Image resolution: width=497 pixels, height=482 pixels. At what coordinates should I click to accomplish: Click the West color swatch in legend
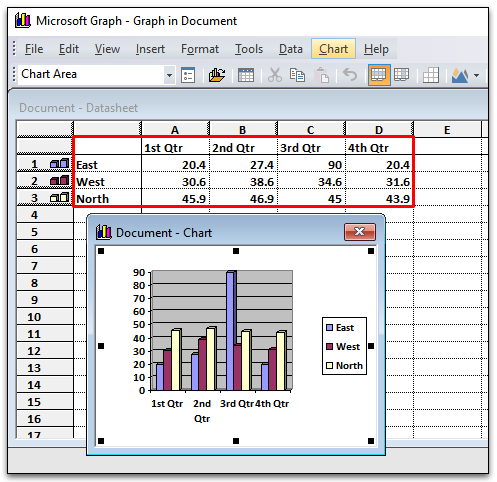click(329, 347)
